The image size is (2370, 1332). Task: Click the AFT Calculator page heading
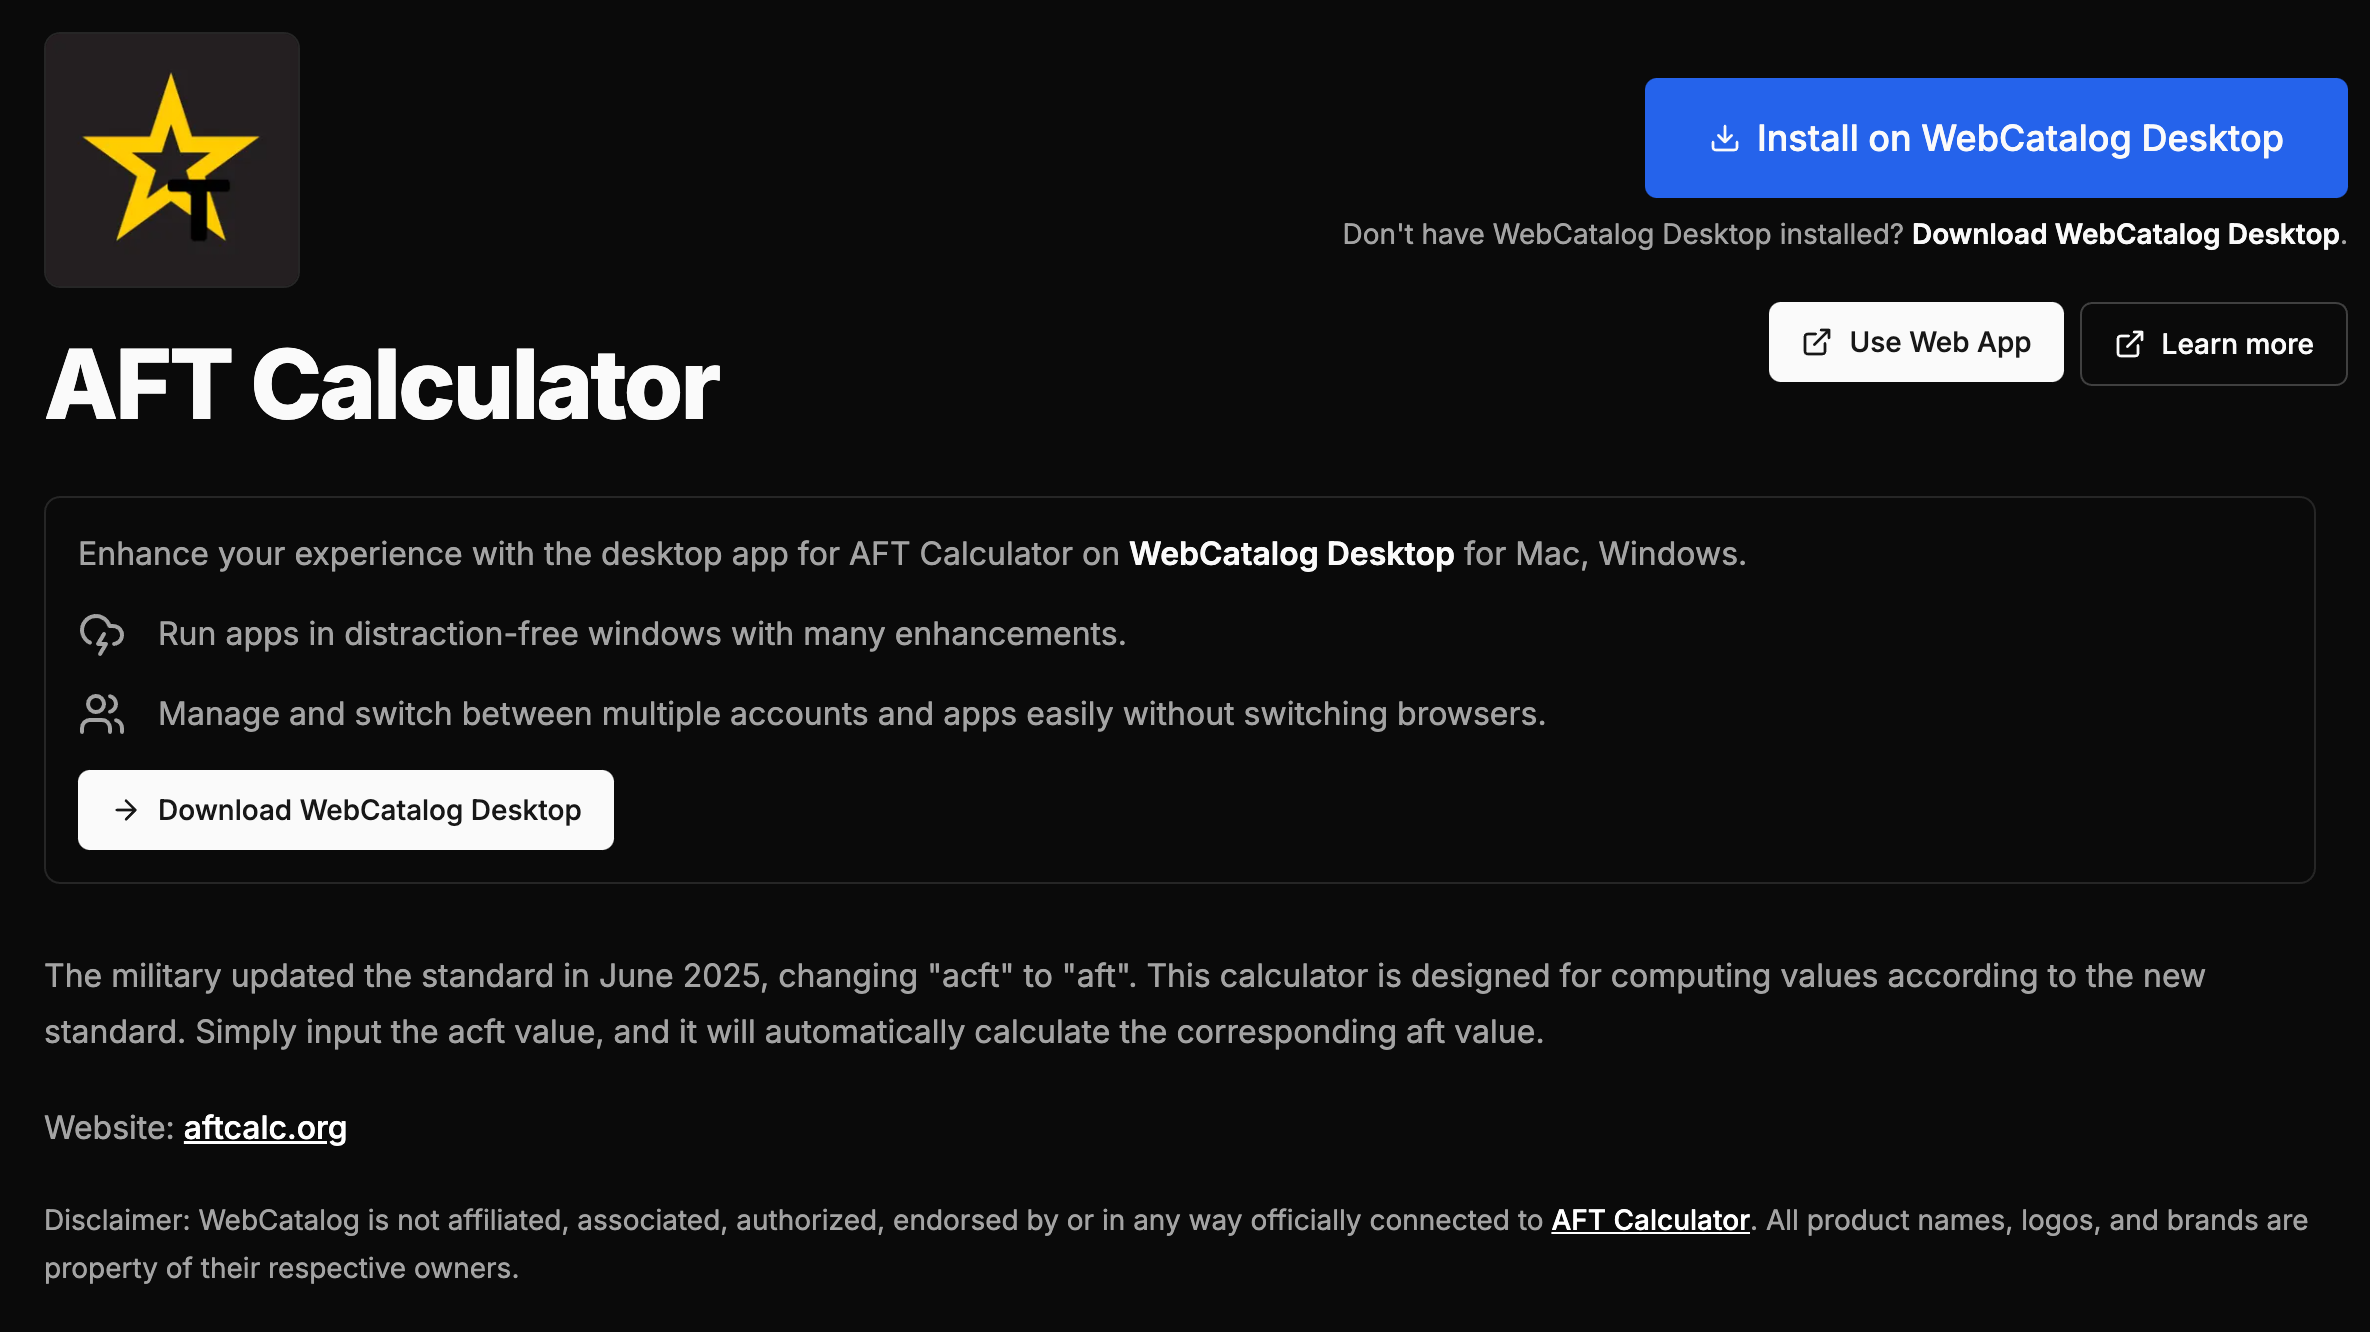(383, 385)
